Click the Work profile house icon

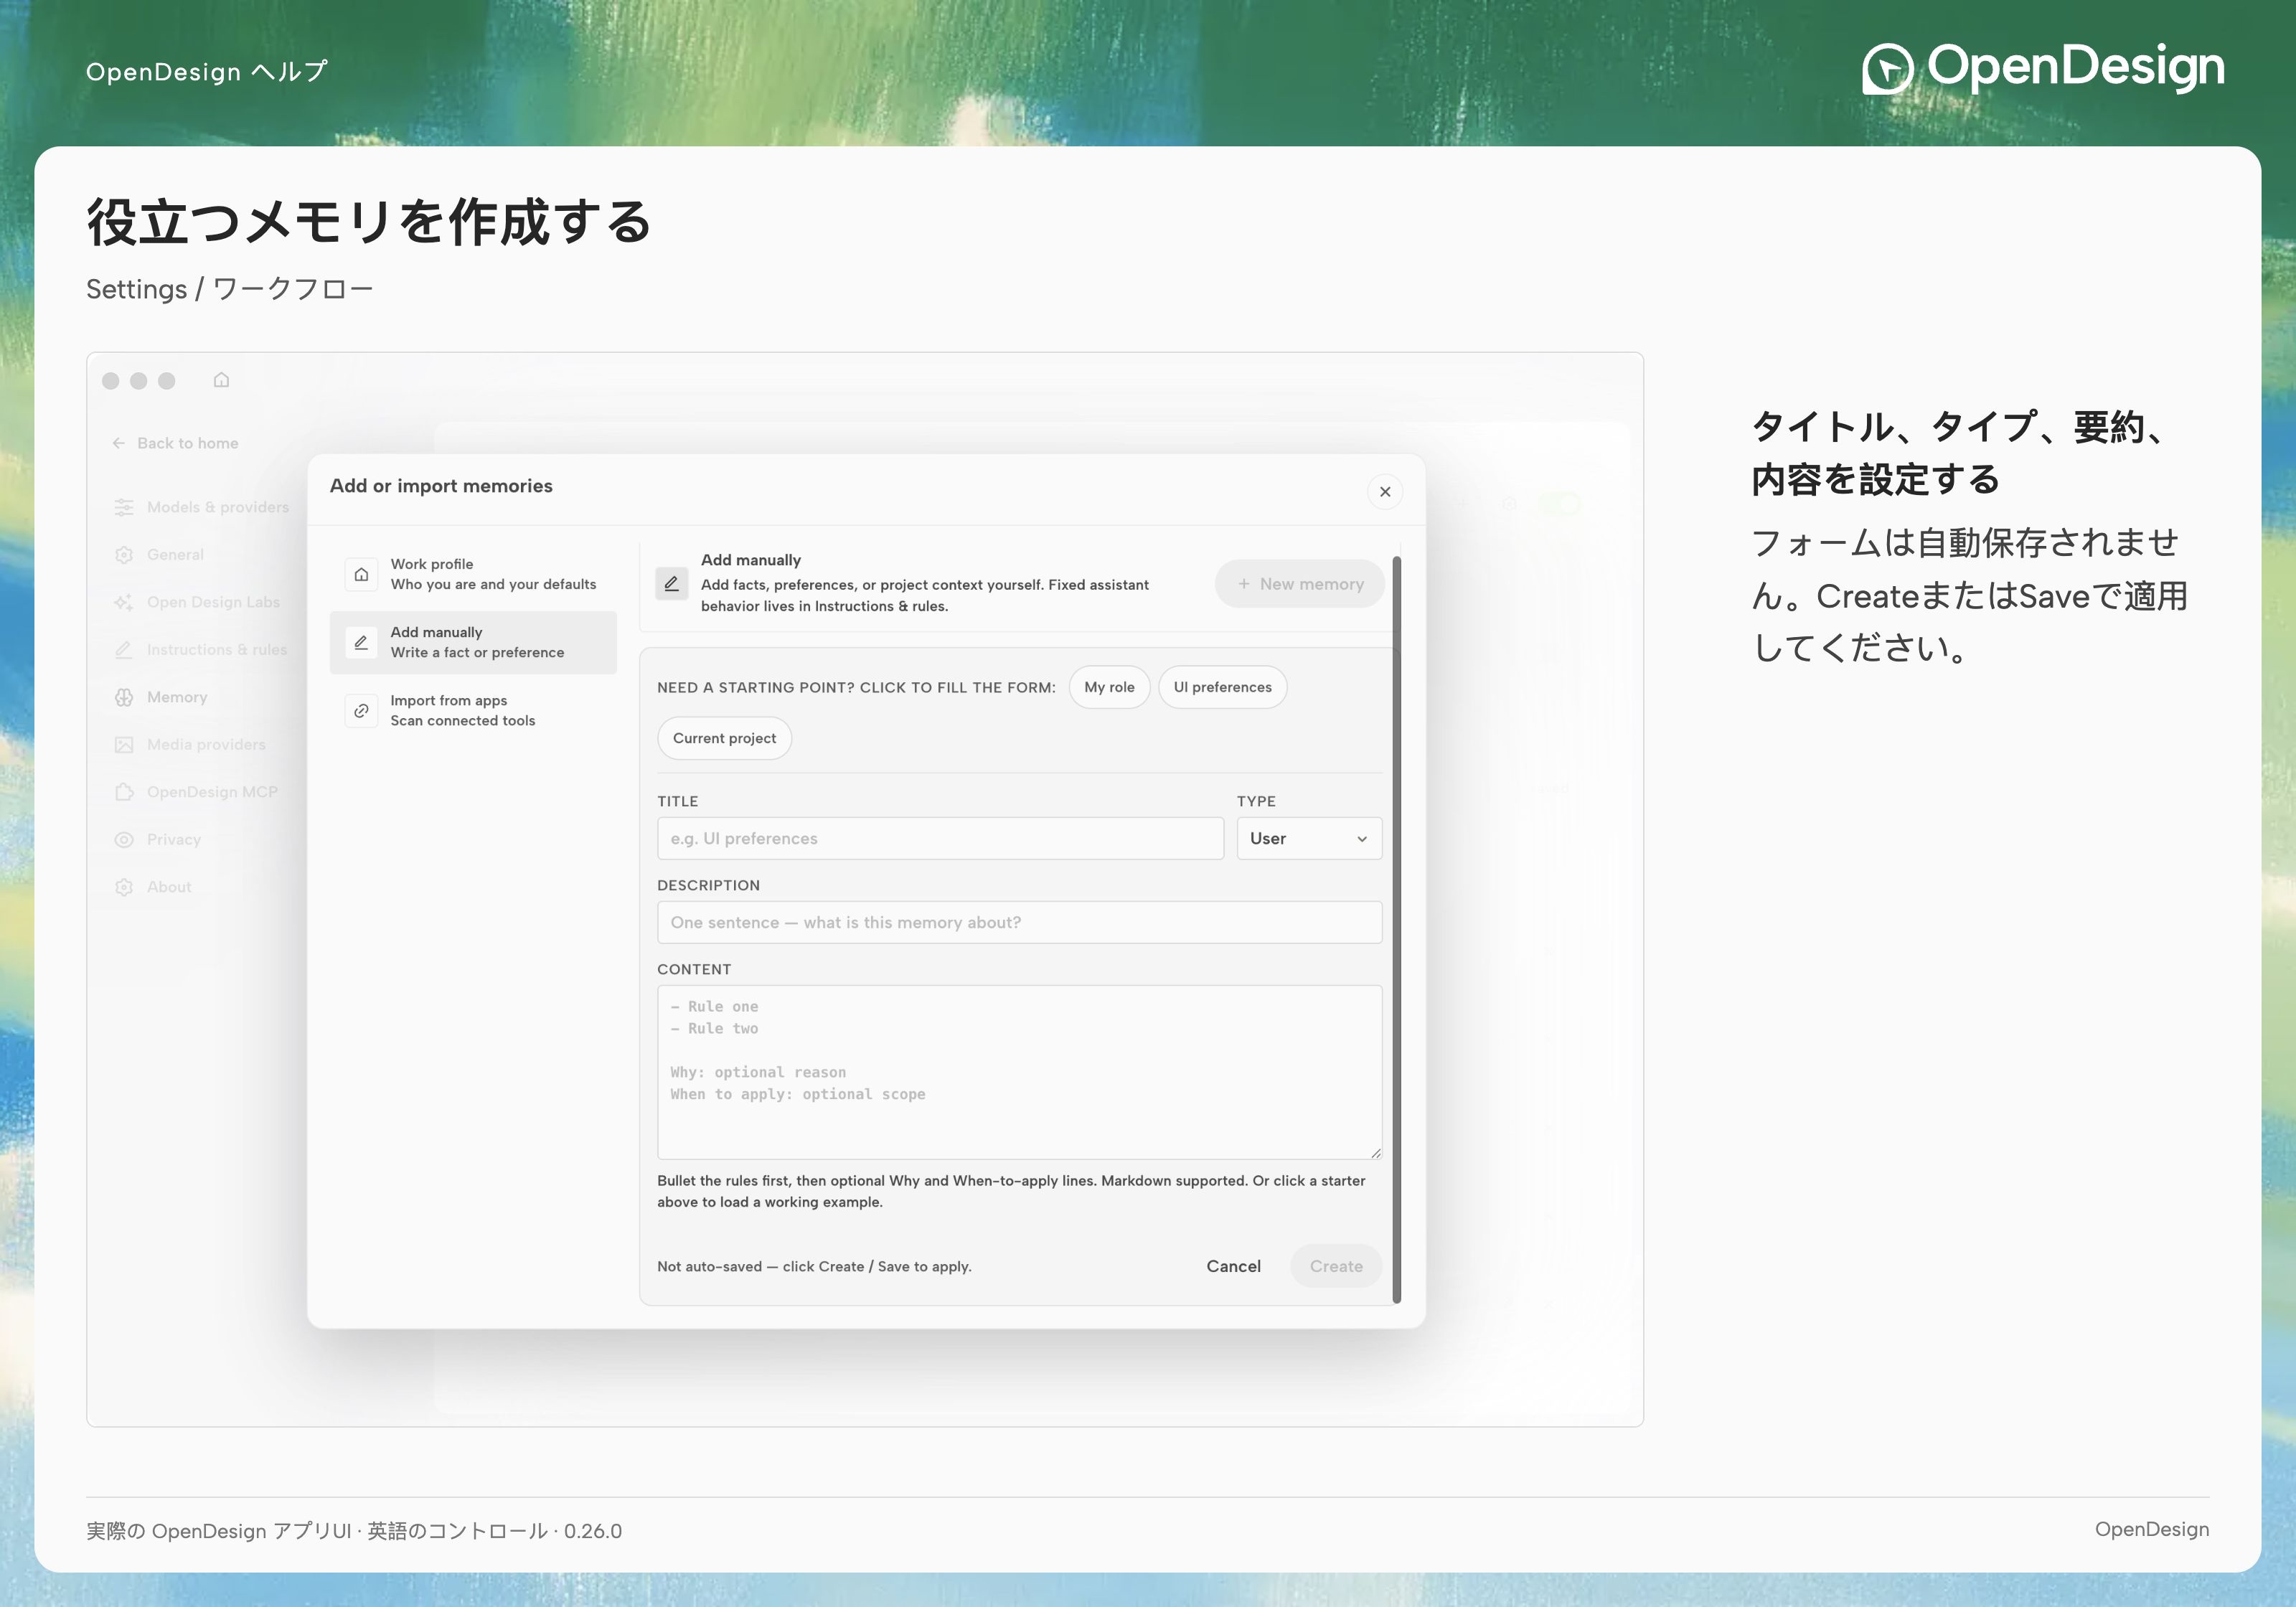pos(361,574)
